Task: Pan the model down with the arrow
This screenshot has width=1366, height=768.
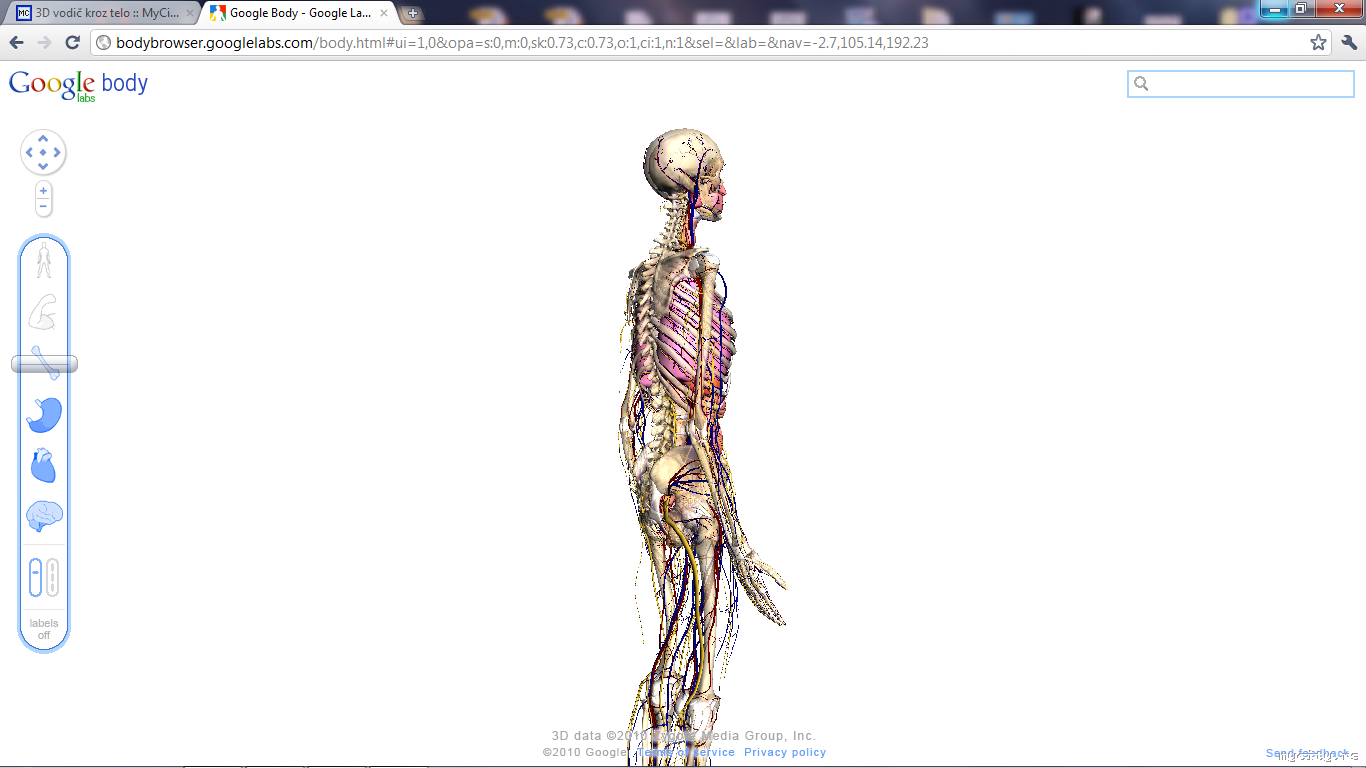Action: pyautogui.click(x=43, y=167)
